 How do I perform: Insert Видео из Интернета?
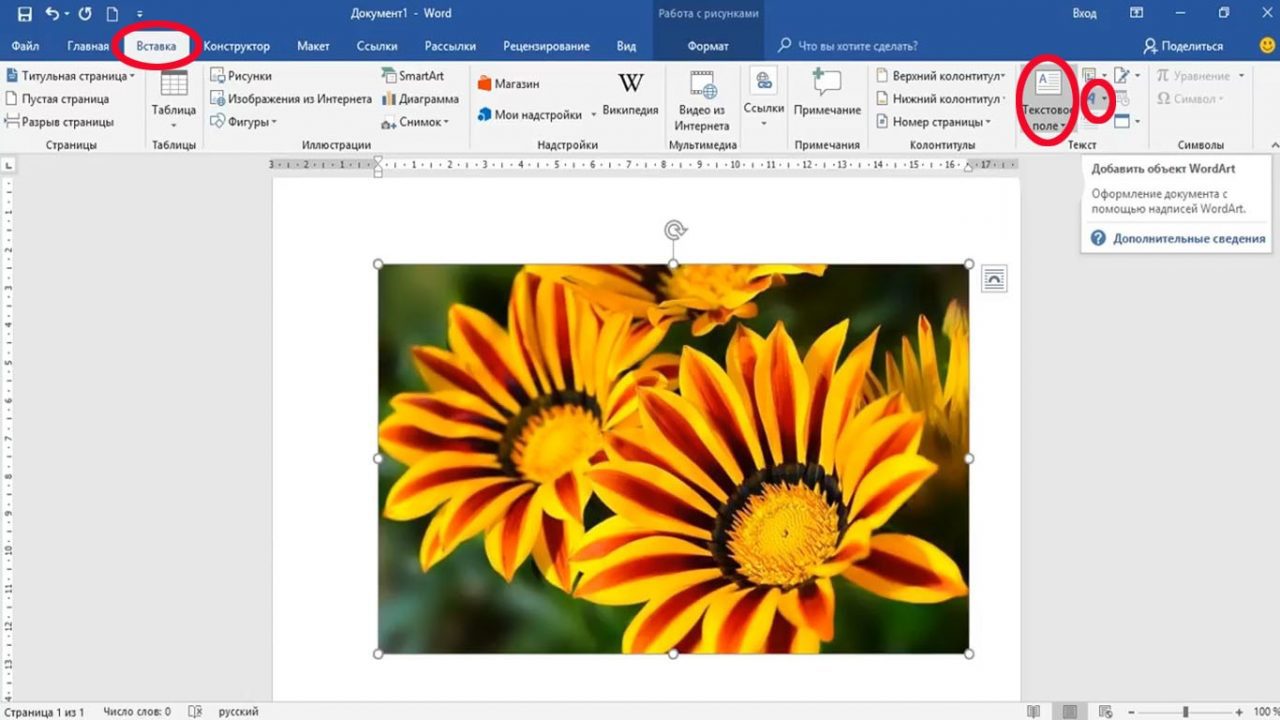tap(702, 100)
